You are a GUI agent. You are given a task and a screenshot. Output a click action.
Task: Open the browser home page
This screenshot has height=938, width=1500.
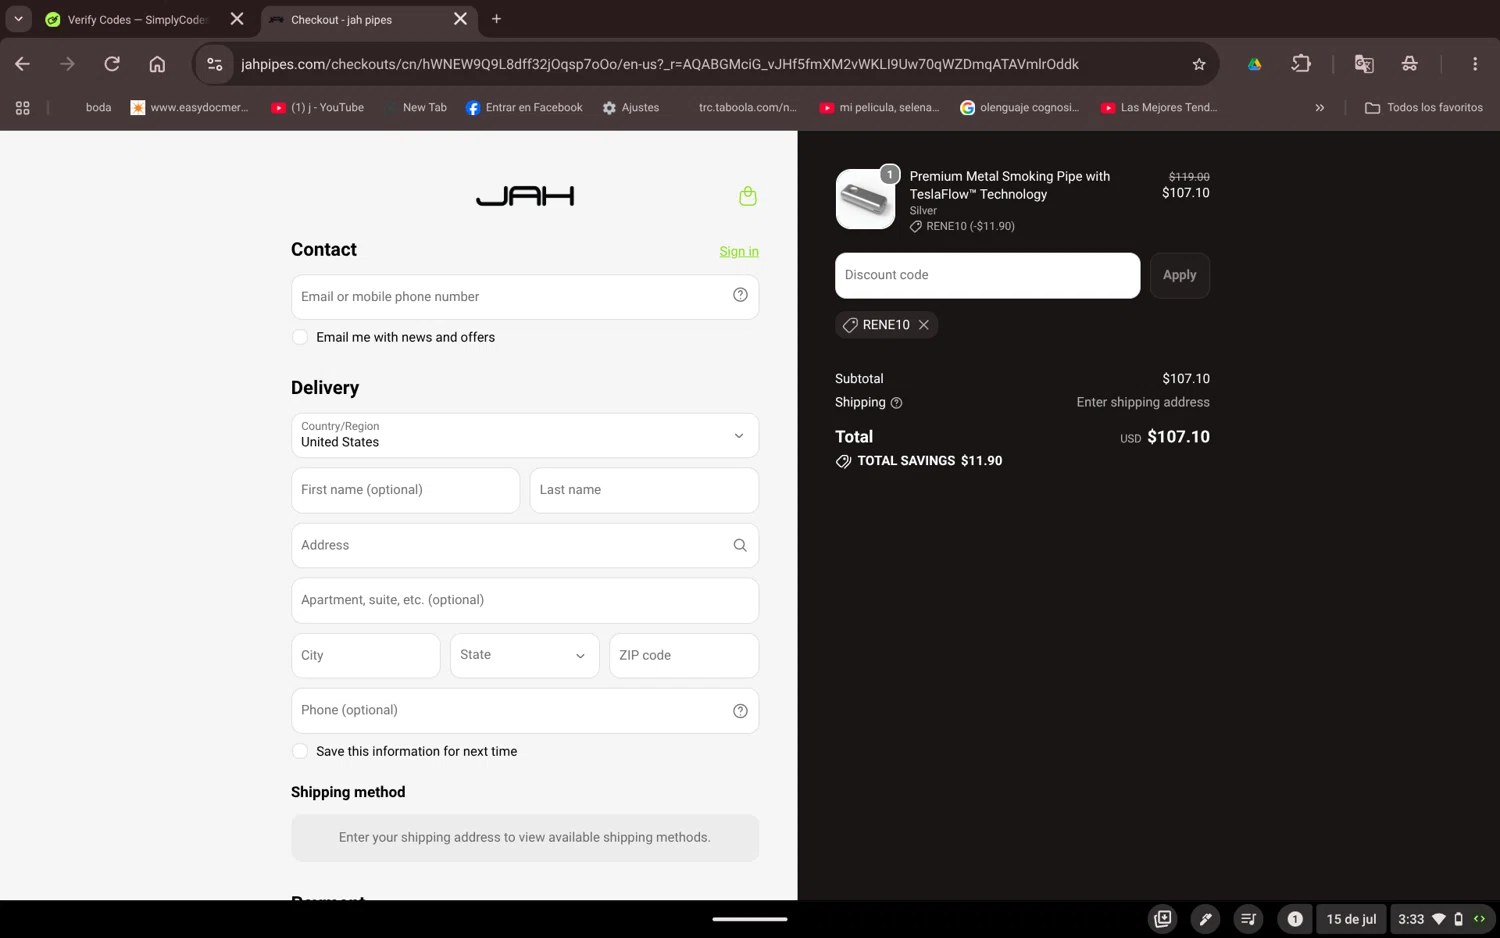click(157, 64)
